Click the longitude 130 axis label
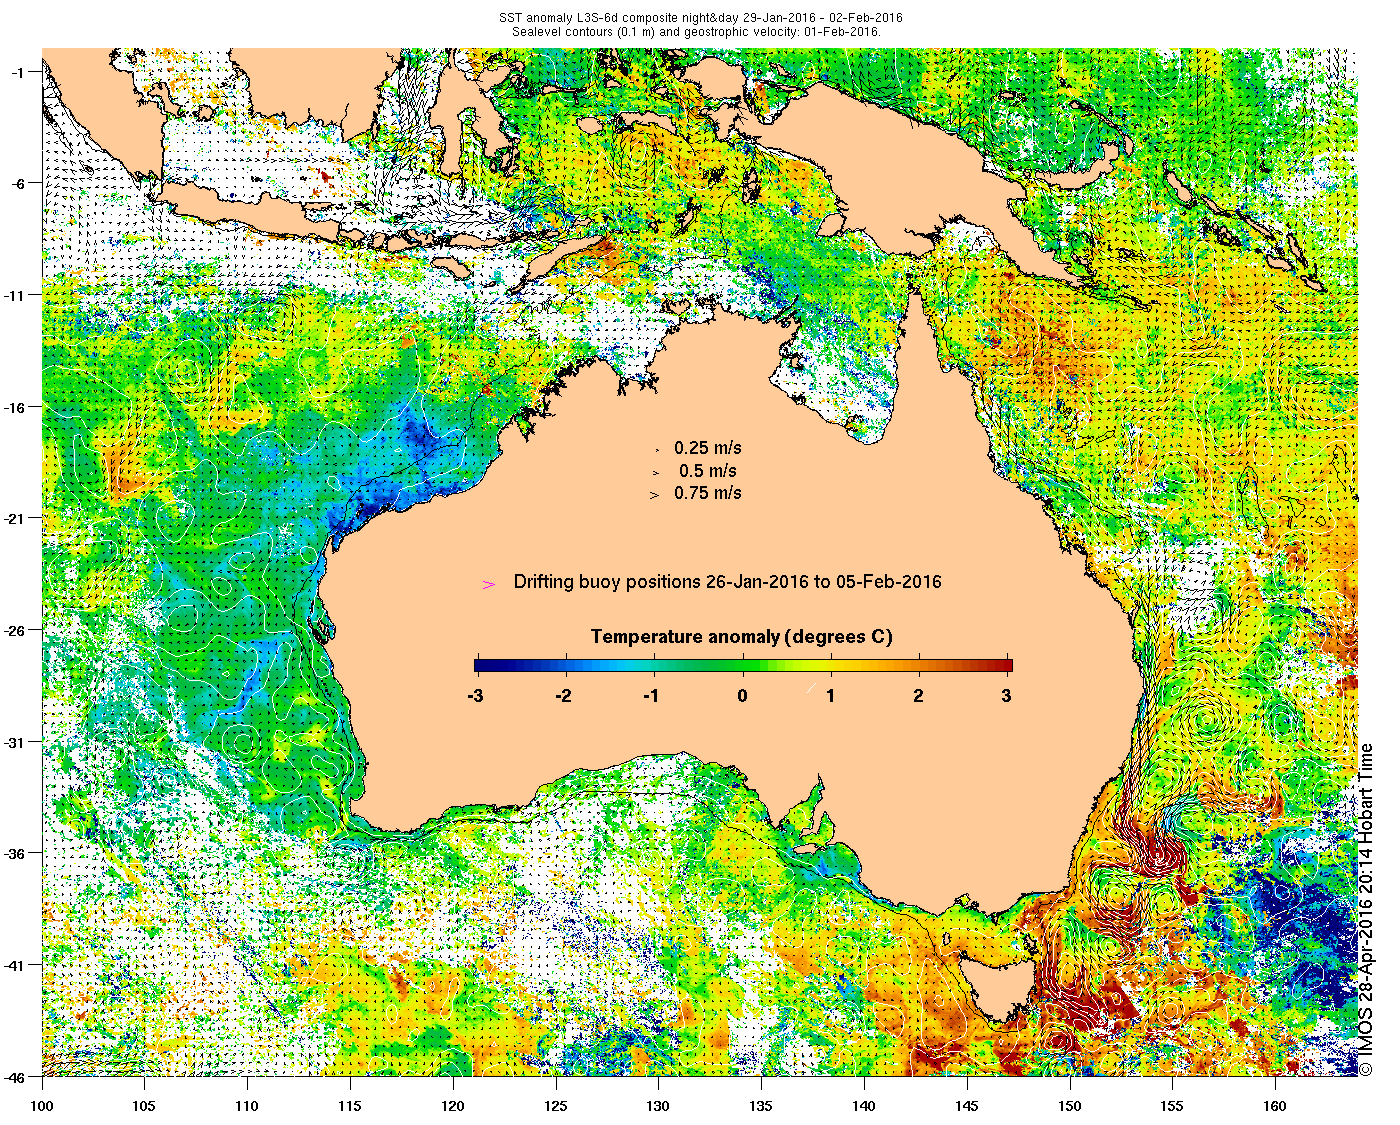Screen dimensions: 1400x1125 click(657, 1106)
